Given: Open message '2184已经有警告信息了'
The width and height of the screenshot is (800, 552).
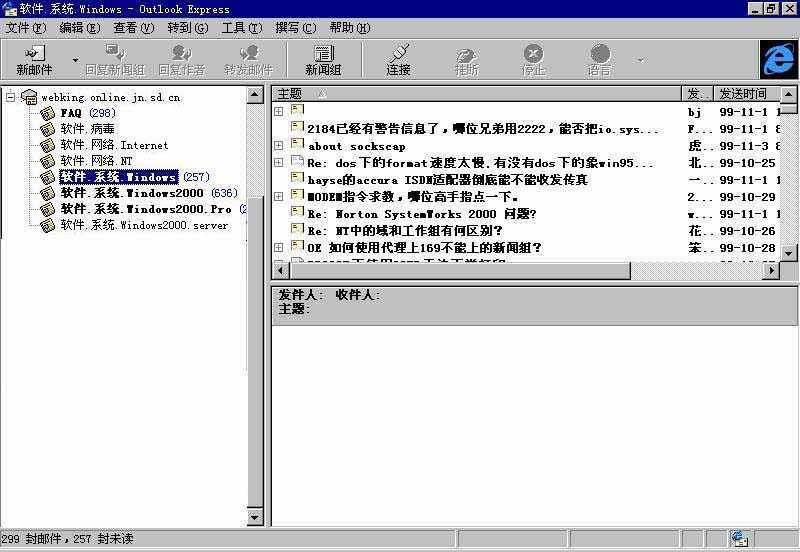Looking at the screenshot, I should coord(483,129).
